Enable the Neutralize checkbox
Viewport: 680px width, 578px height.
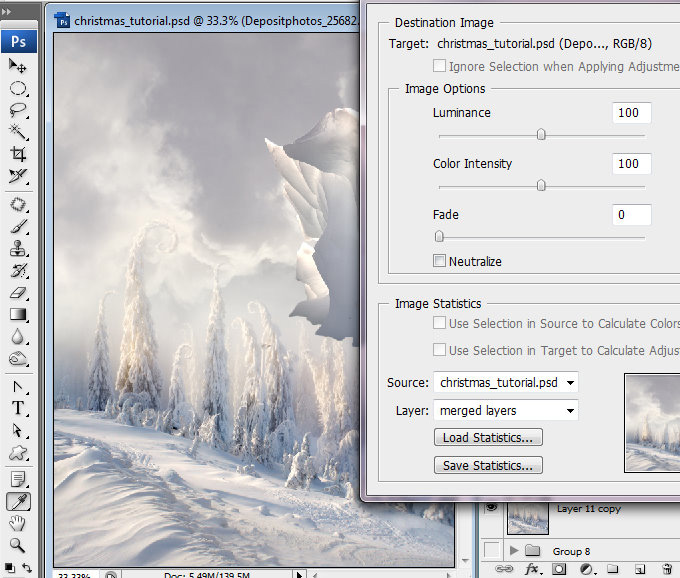coord(439,261)
